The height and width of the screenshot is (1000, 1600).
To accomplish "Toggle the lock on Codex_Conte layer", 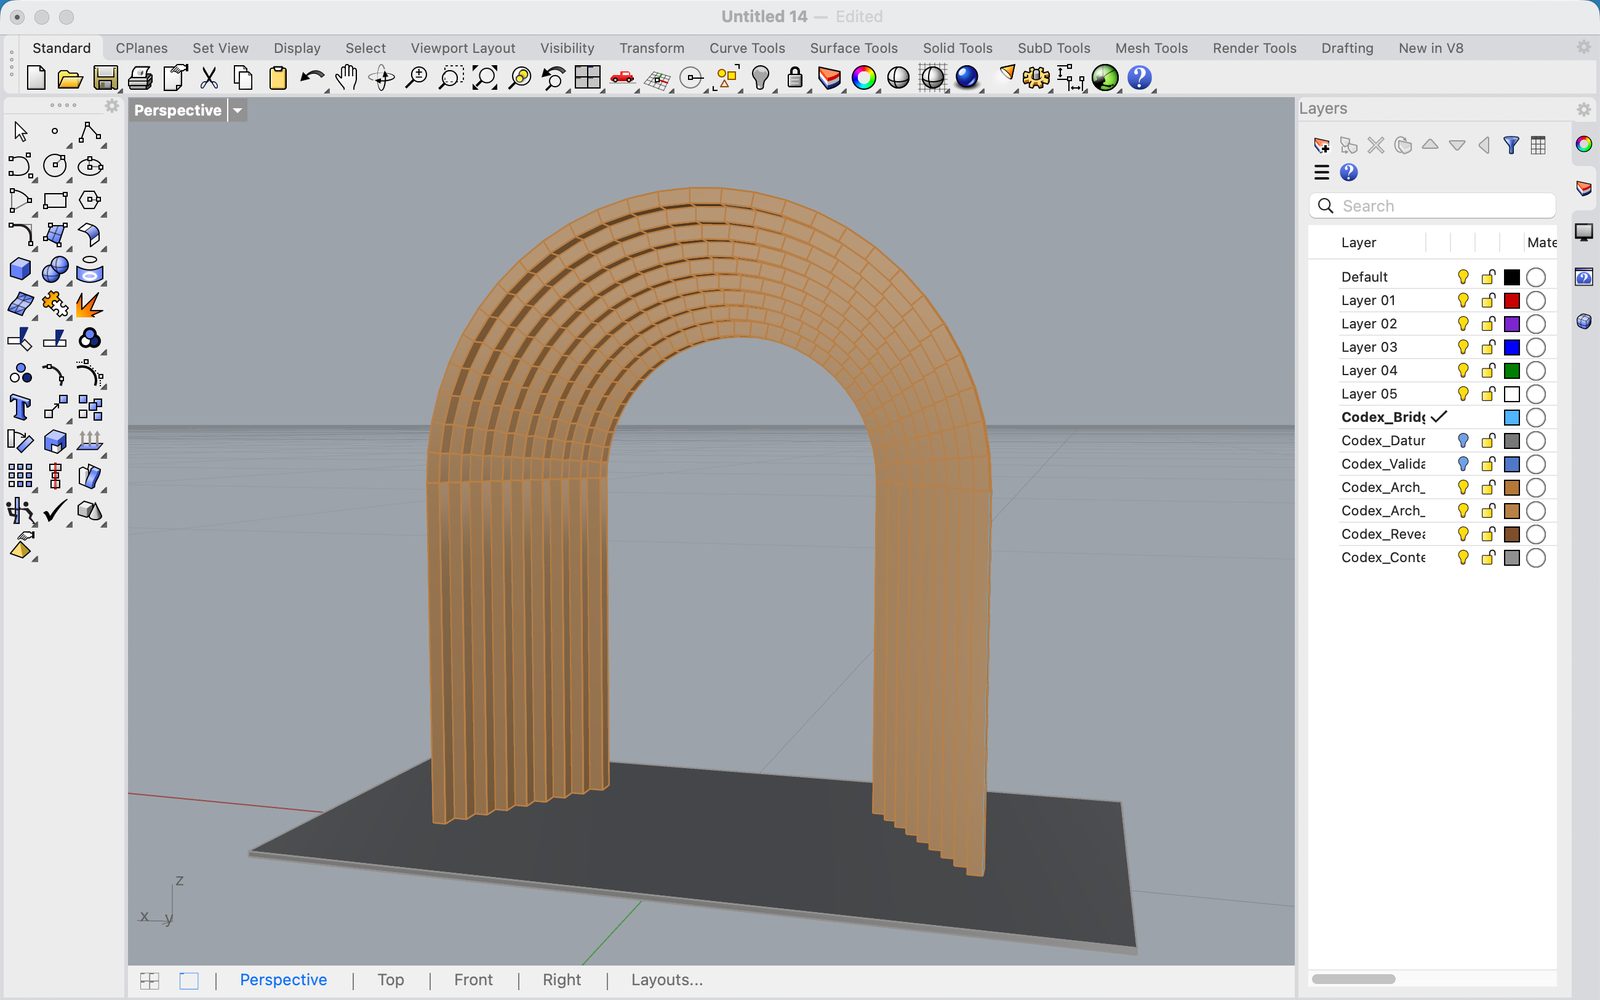I will click(x=1488, y=558).
